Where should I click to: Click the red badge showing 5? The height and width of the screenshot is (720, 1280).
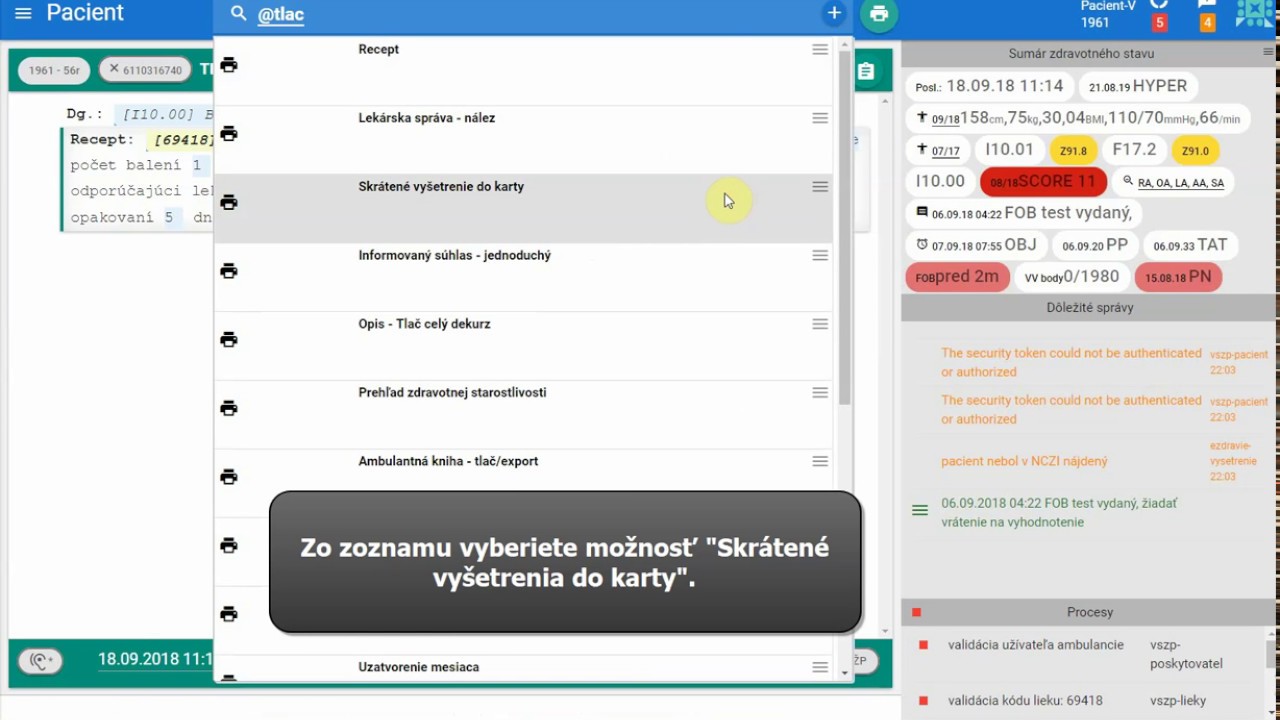pyautogui.click(x=1160, y=22)
